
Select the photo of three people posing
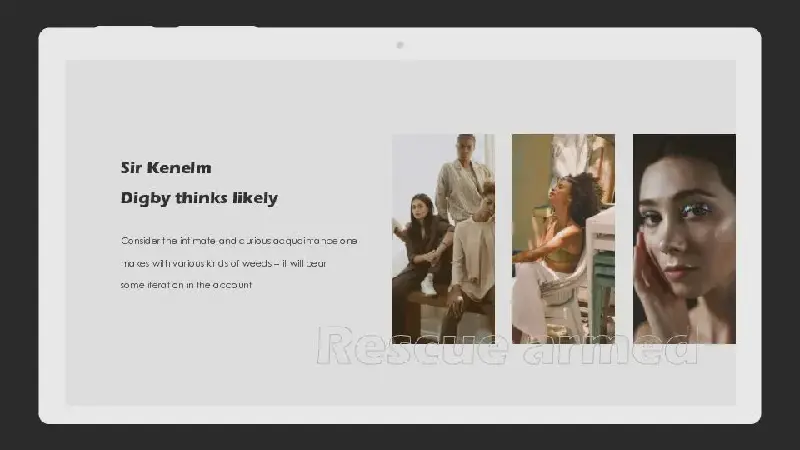(443, 239)
